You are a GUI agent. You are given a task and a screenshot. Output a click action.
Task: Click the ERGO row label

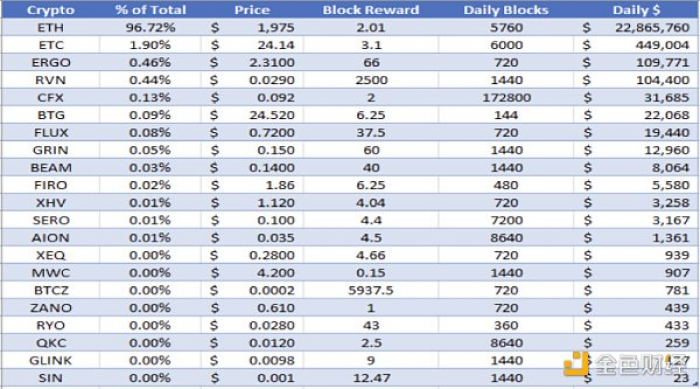(x=50, y=63)
